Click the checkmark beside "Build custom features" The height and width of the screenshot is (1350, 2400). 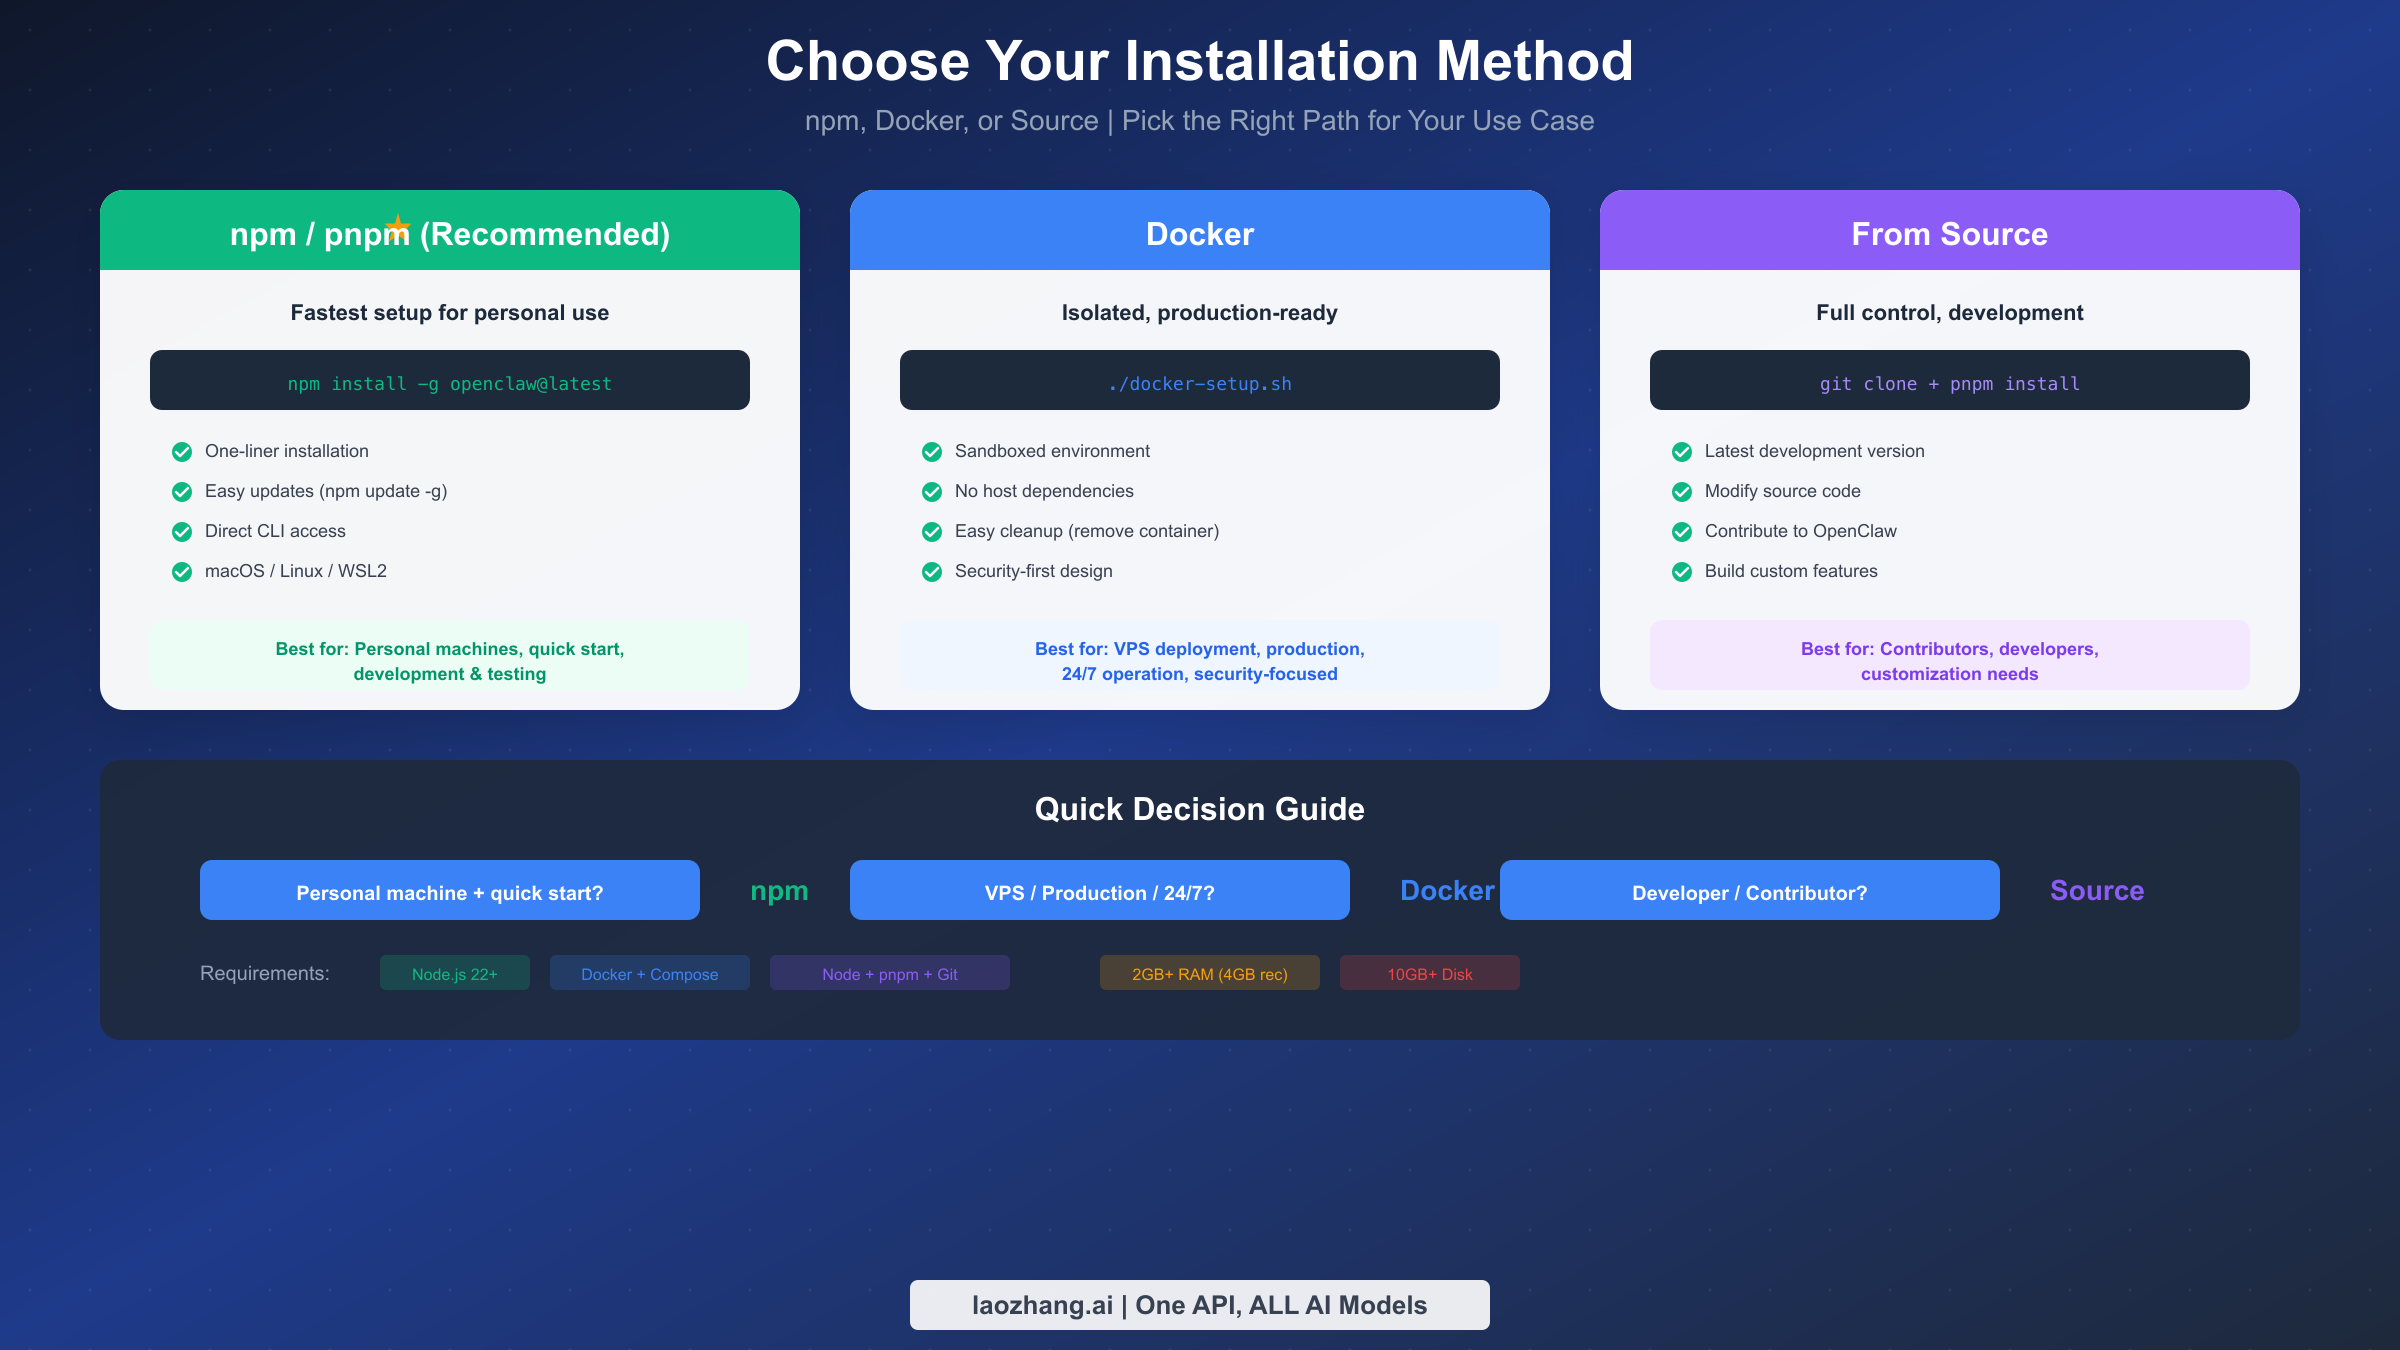click(x=1680, y=571)
